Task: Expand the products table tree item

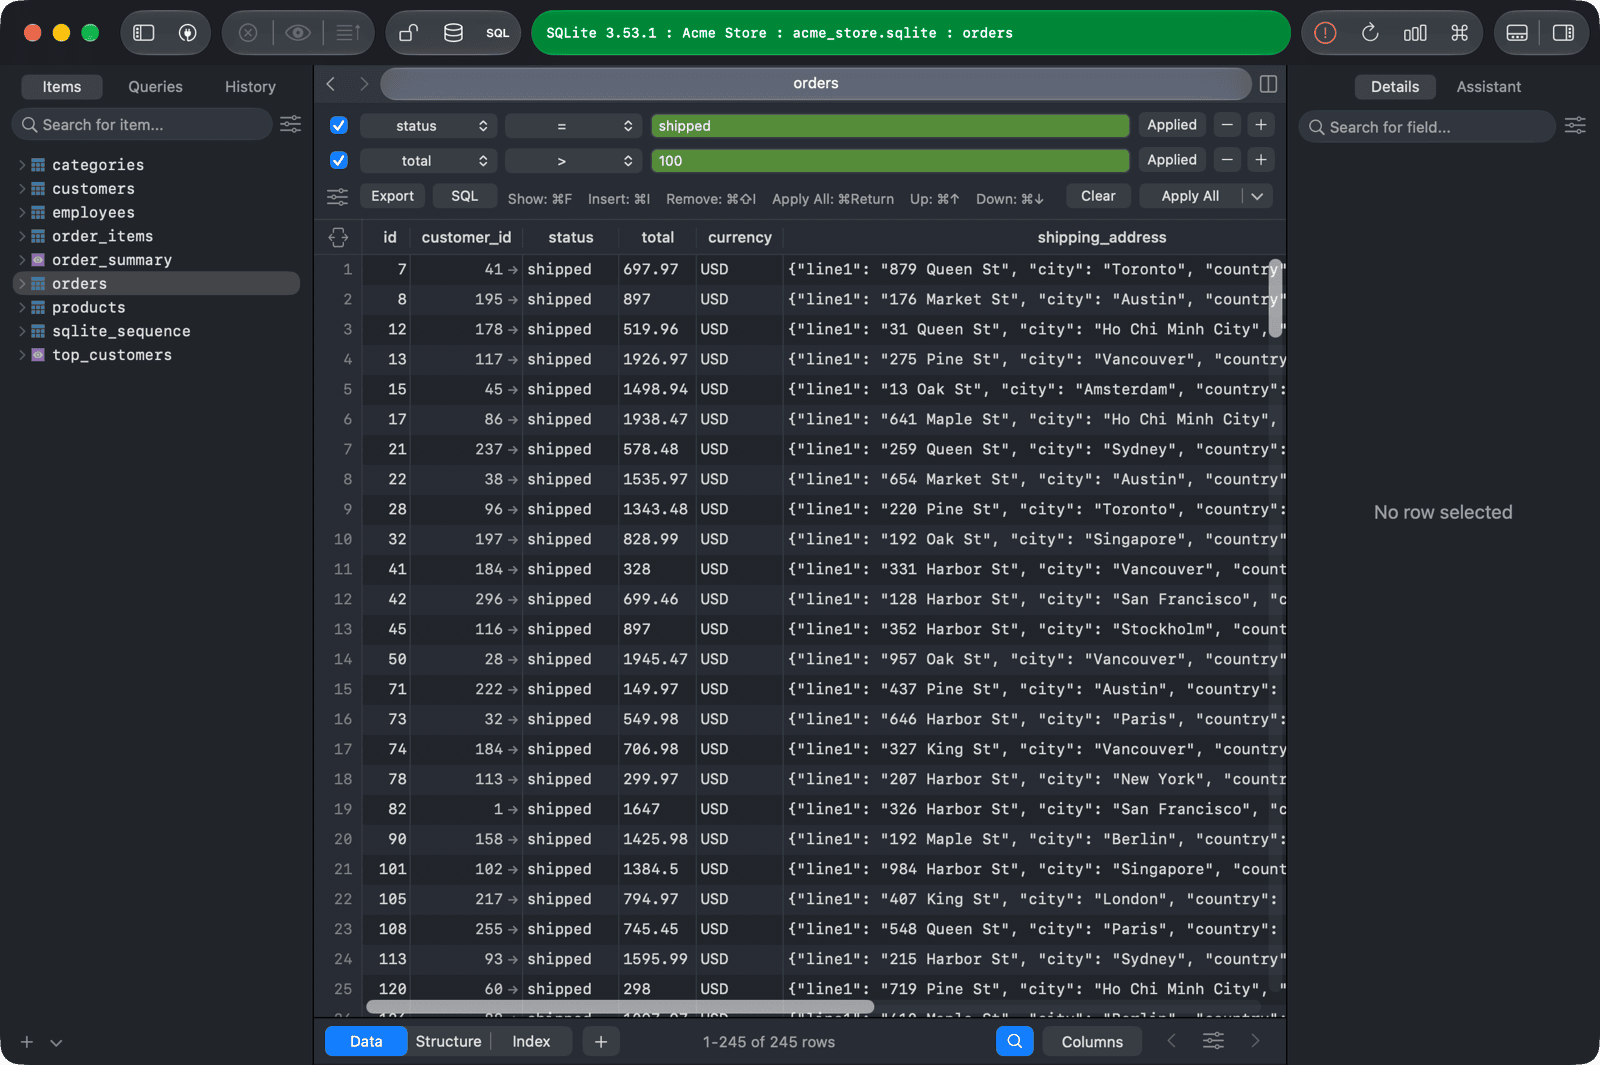Action: pos(22,307)
